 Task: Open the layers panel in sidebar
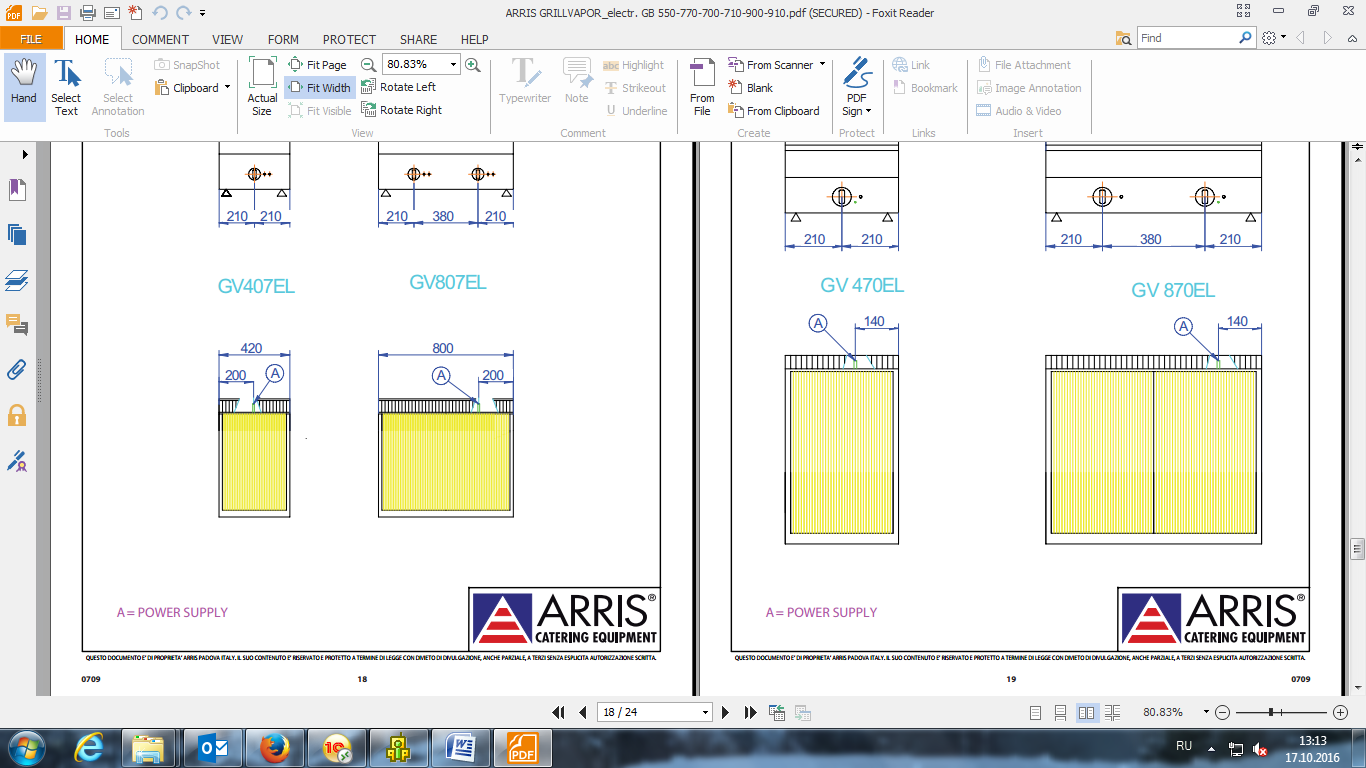[x=17, y=280]
